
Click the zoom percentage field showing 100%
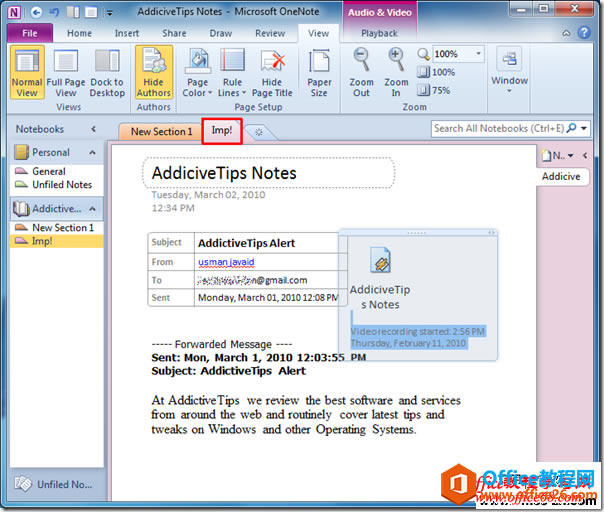[x=453, y=54]
